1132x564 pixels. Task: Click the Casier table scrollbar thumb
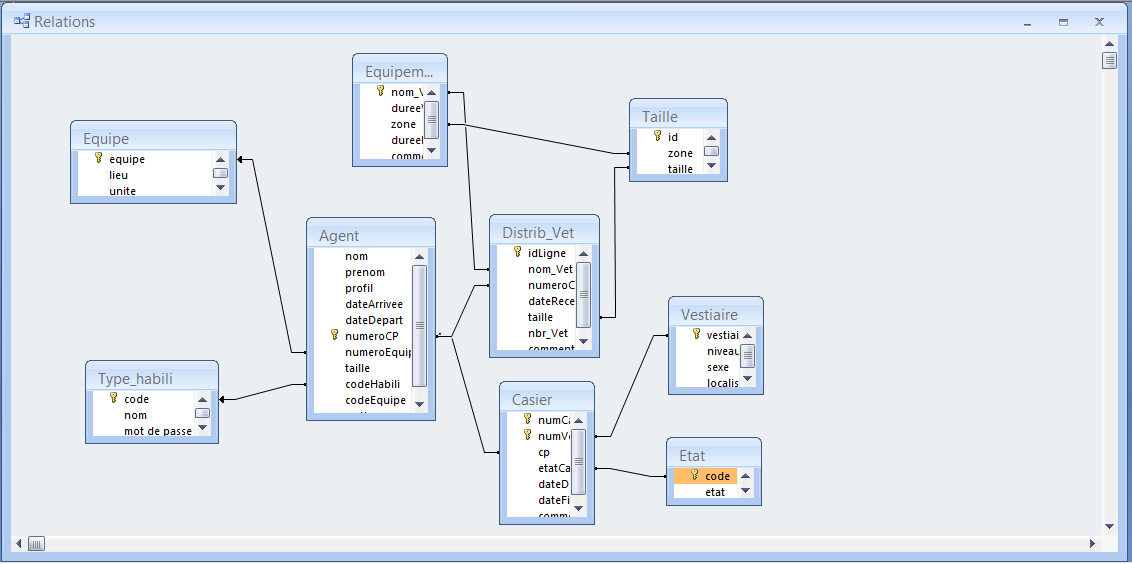578,461
